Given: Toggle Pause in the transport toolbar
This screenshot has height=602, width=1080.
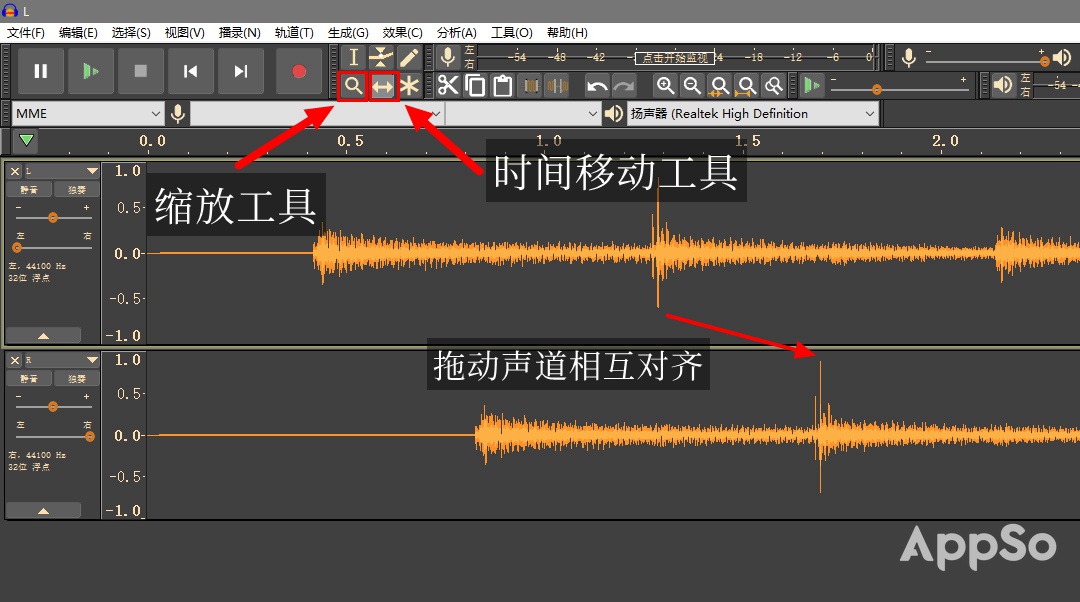Looking at the screenshot, I should point(40,71).
